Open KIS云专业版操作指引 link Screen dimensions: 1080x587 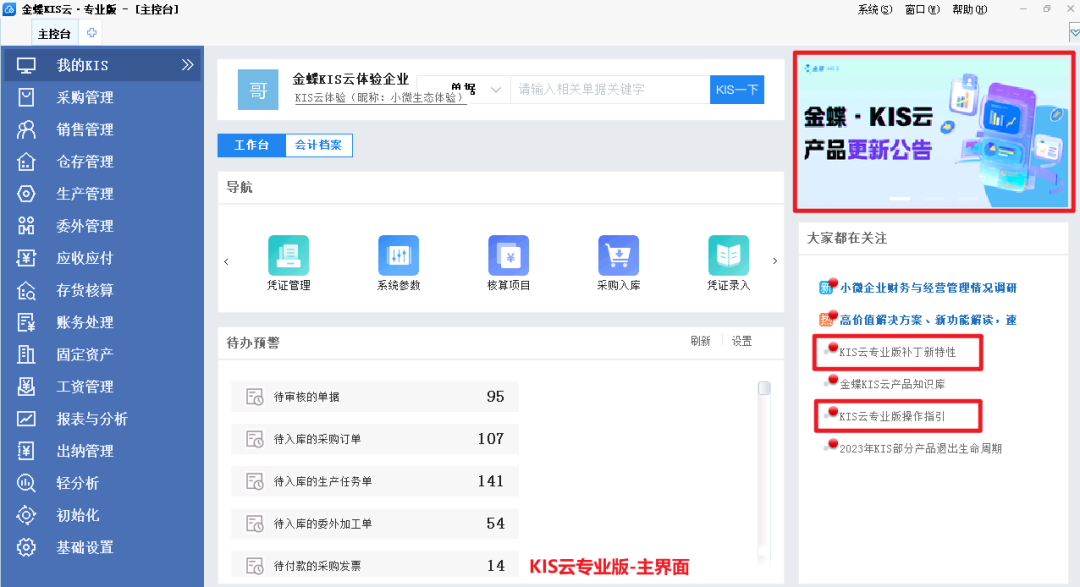point(892,416)
